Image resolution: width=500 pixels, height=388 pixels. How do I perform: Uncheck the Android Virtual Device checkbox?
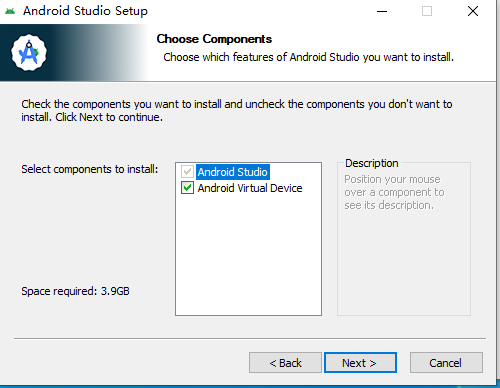pyautogui.click(x=187, y=188)
